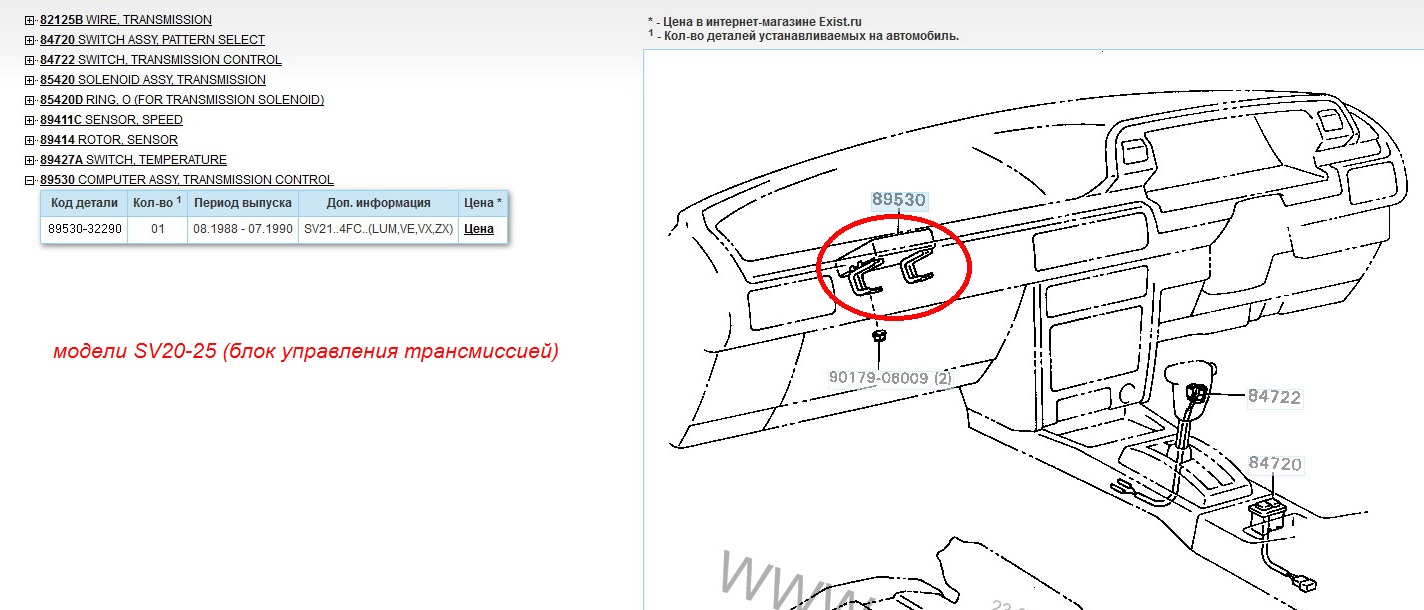
Task: Click the Цена price link in table
Action: (x=479, y=228)
